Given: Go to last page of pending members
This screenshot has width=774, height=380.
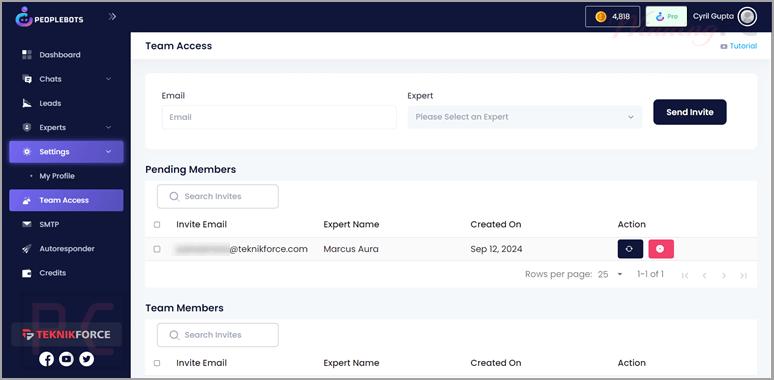Looking at the screenshot, I should point(743,275).
